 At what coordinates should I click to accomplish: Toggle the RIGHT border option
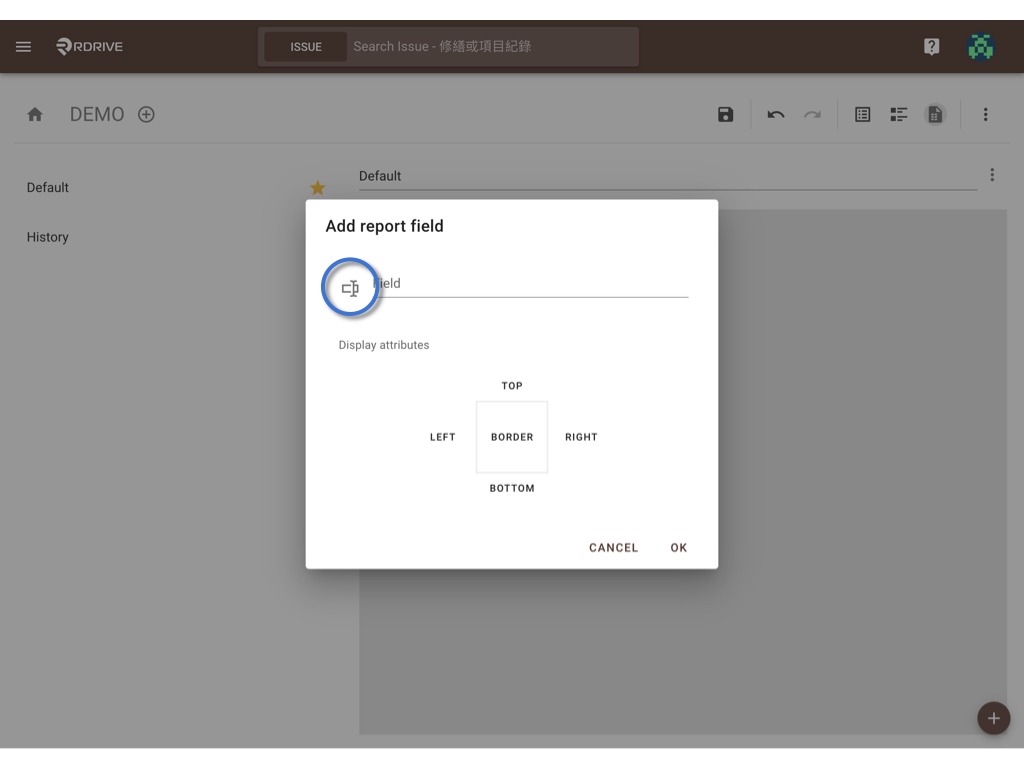(x=581, y=437)
